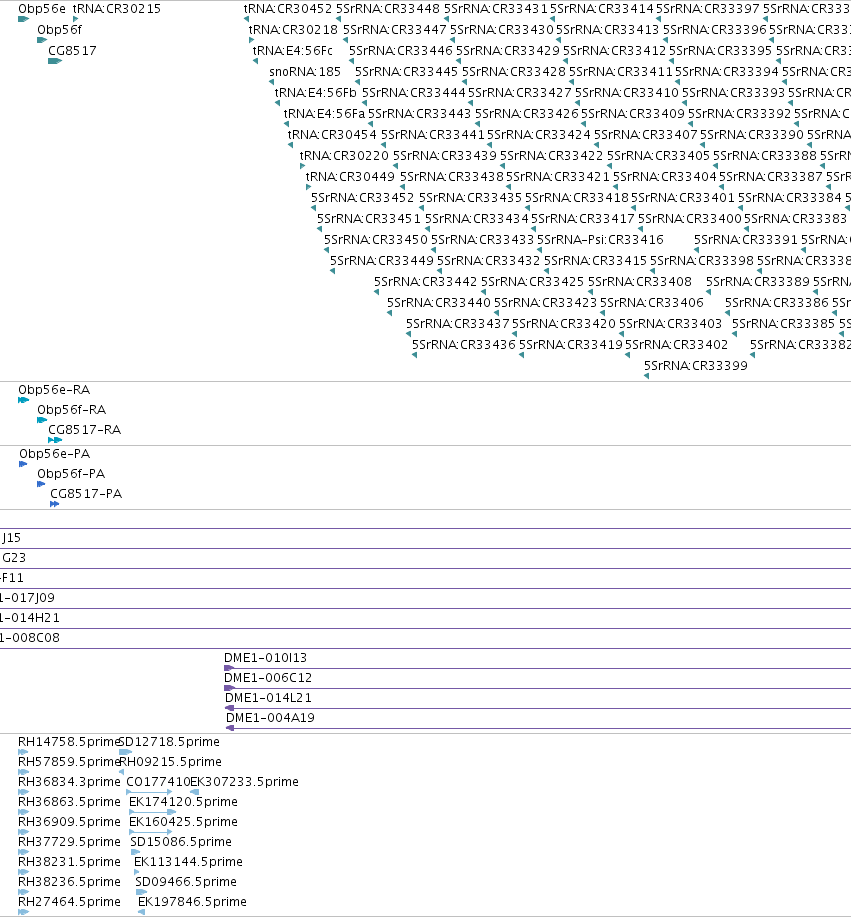
Task: Click EK174120.5prime EST span
Action: [152, 812]
